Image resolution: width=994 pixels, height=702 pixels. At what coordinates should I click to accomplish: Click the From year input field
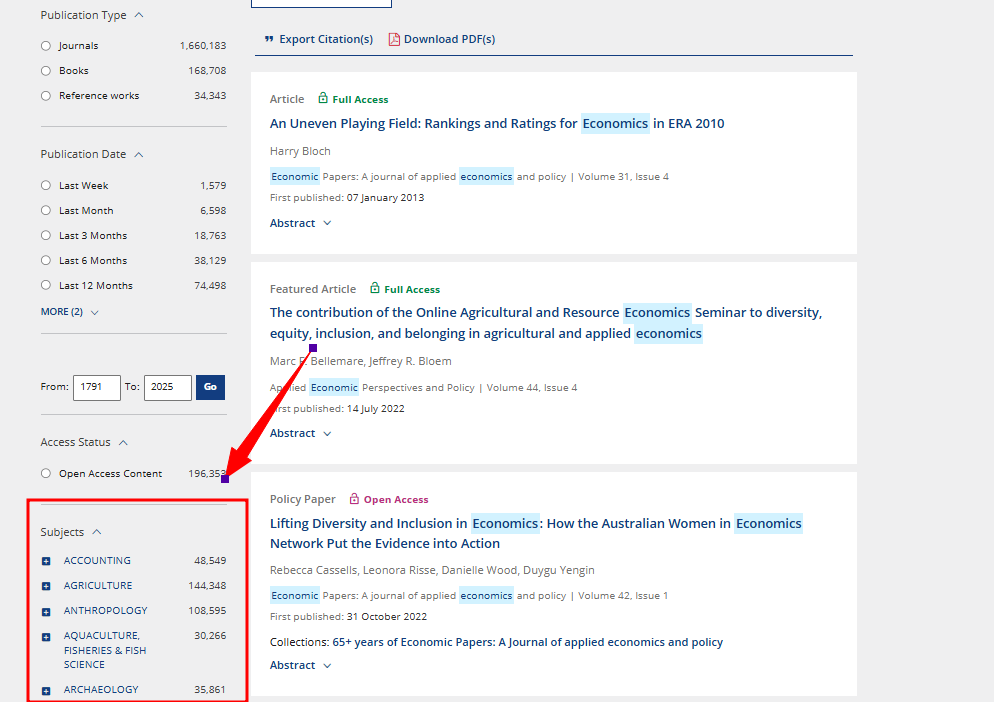pos(96,387)
